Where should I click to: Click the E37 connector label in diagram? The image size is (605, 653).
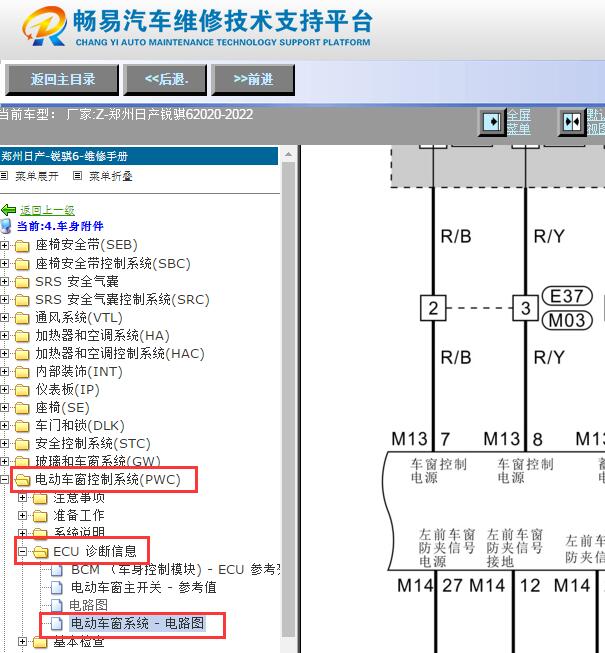tap(567, 297)
